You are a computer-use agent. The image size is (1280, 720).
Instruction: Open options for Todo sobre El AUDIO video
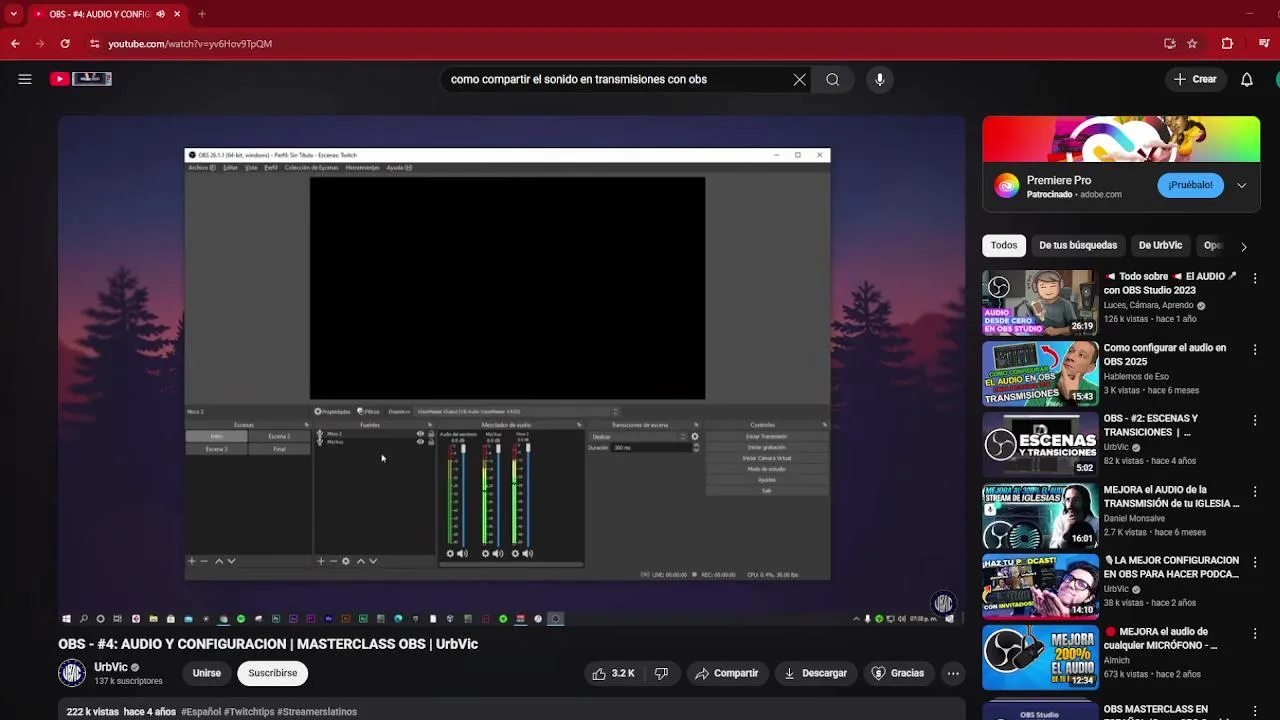click(1255, 278)
